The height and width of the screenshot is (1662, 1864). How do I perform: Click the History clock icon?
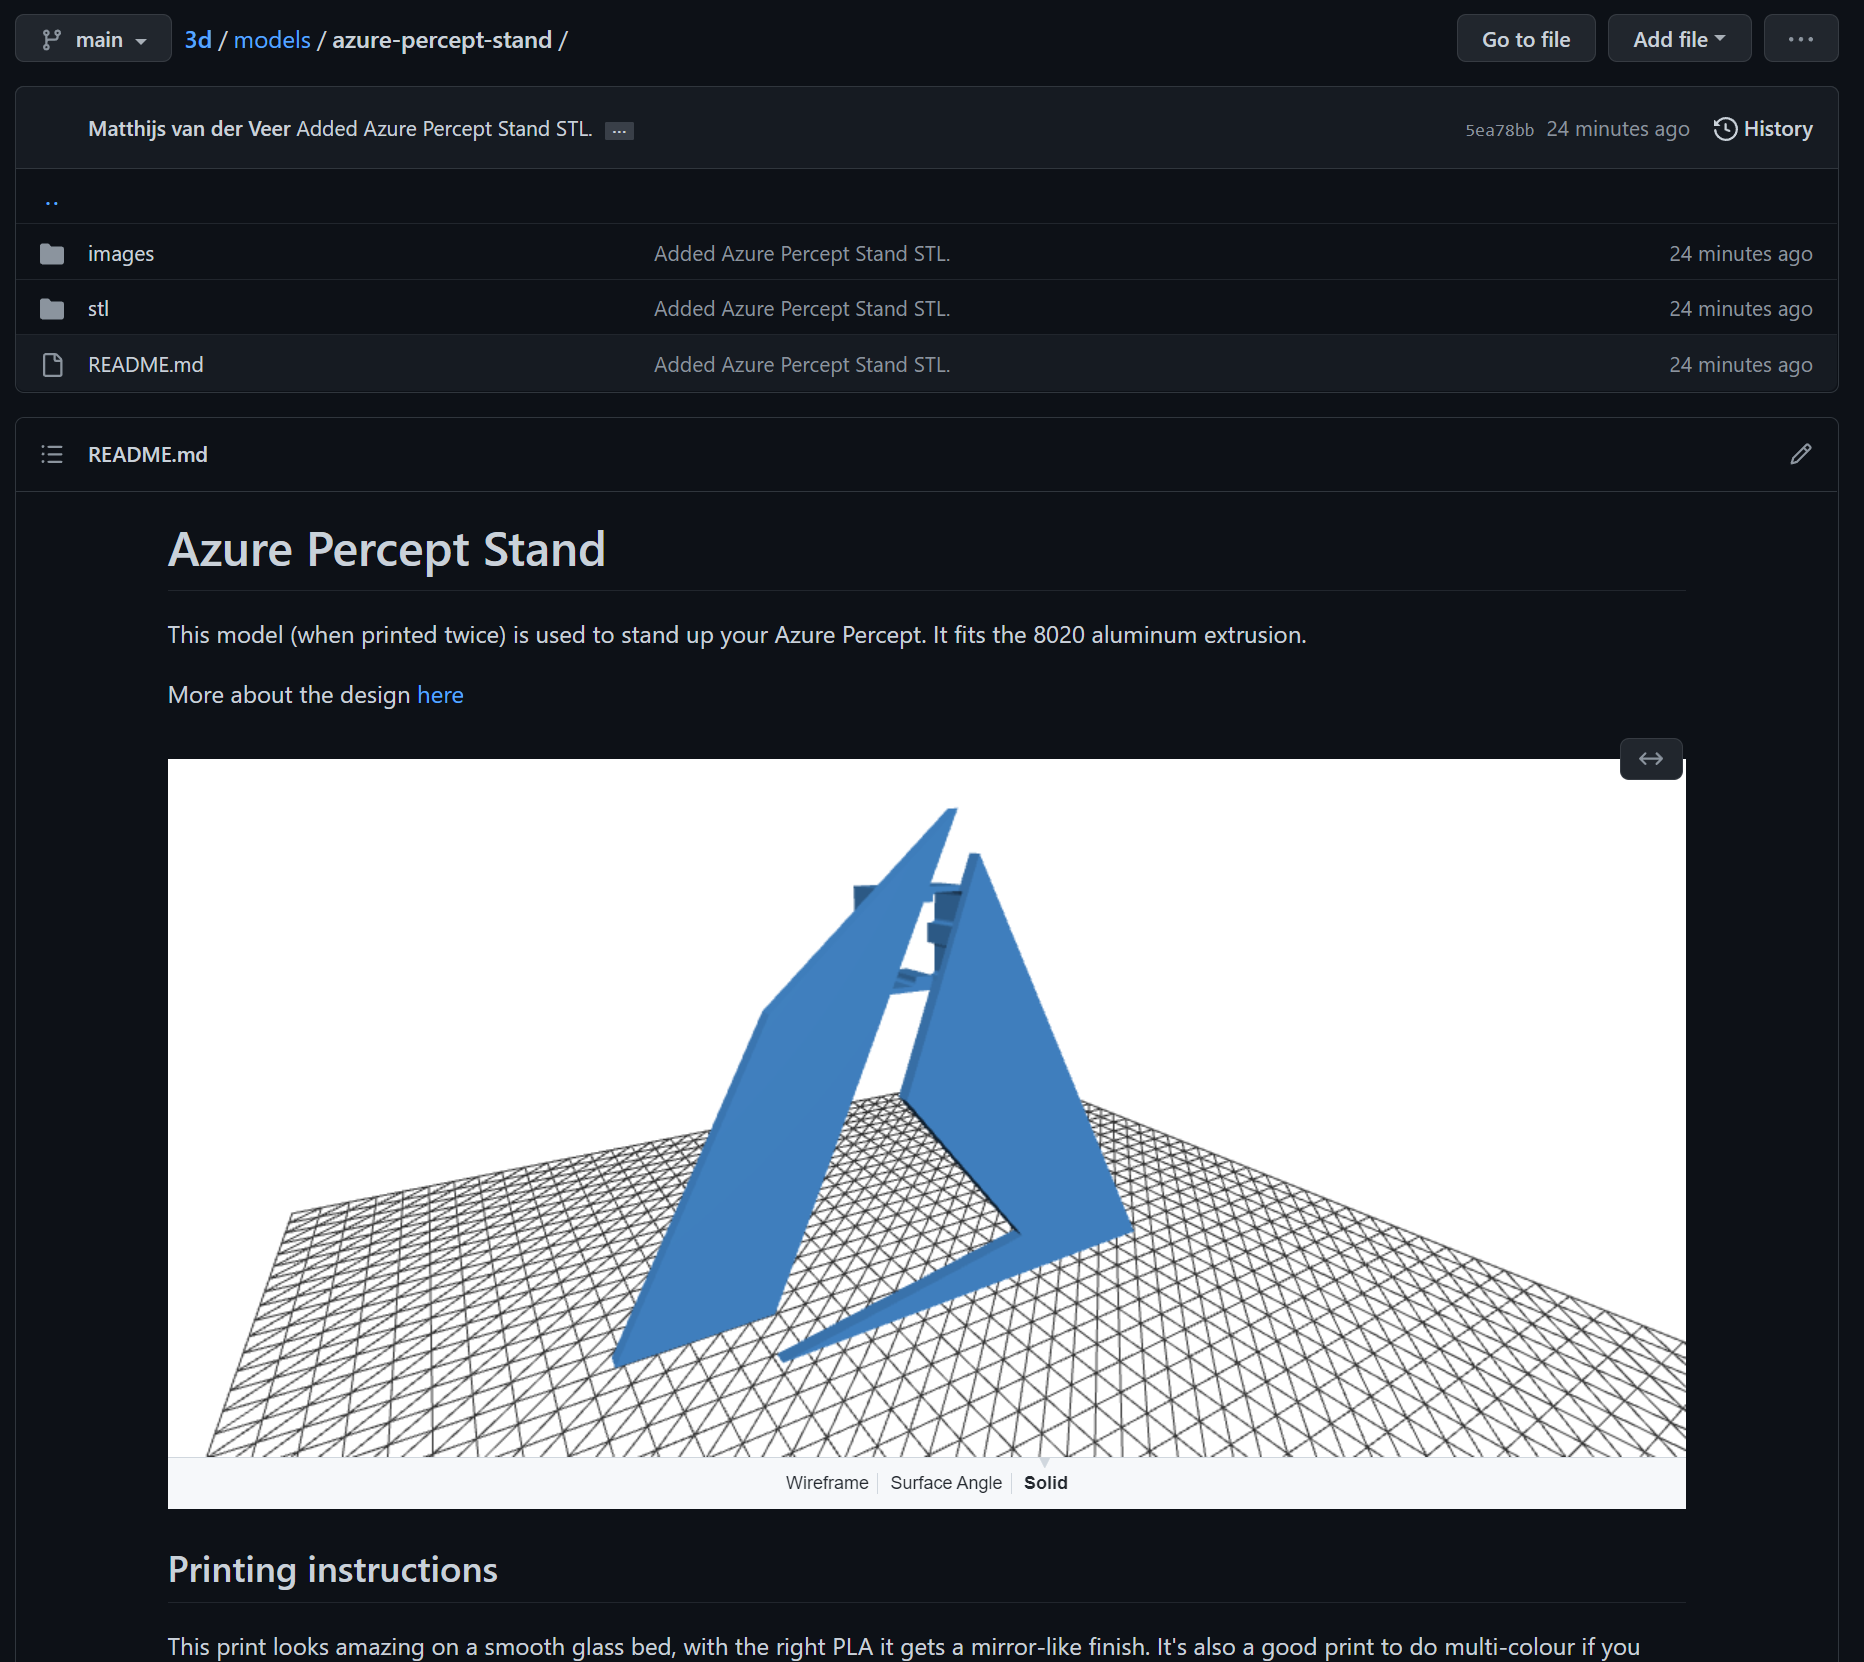point(1724,128)
